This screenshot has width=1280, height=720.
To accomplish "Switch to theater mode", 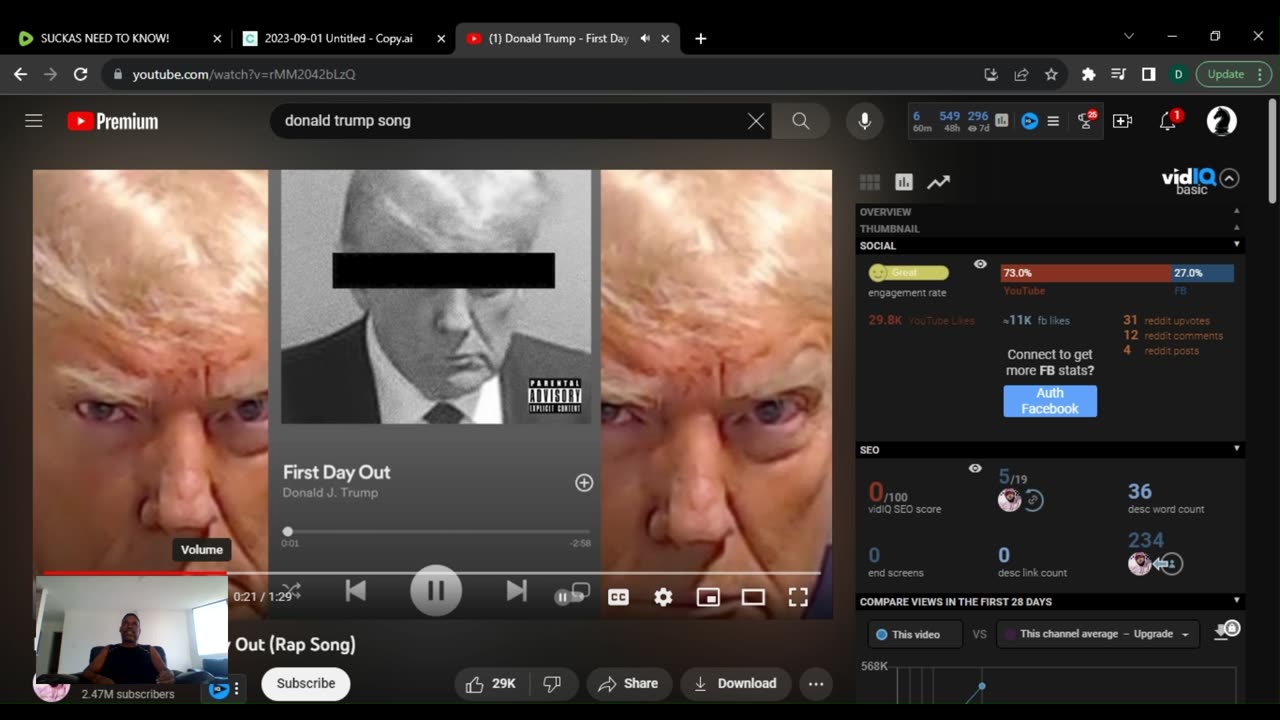I will [753, 597].
